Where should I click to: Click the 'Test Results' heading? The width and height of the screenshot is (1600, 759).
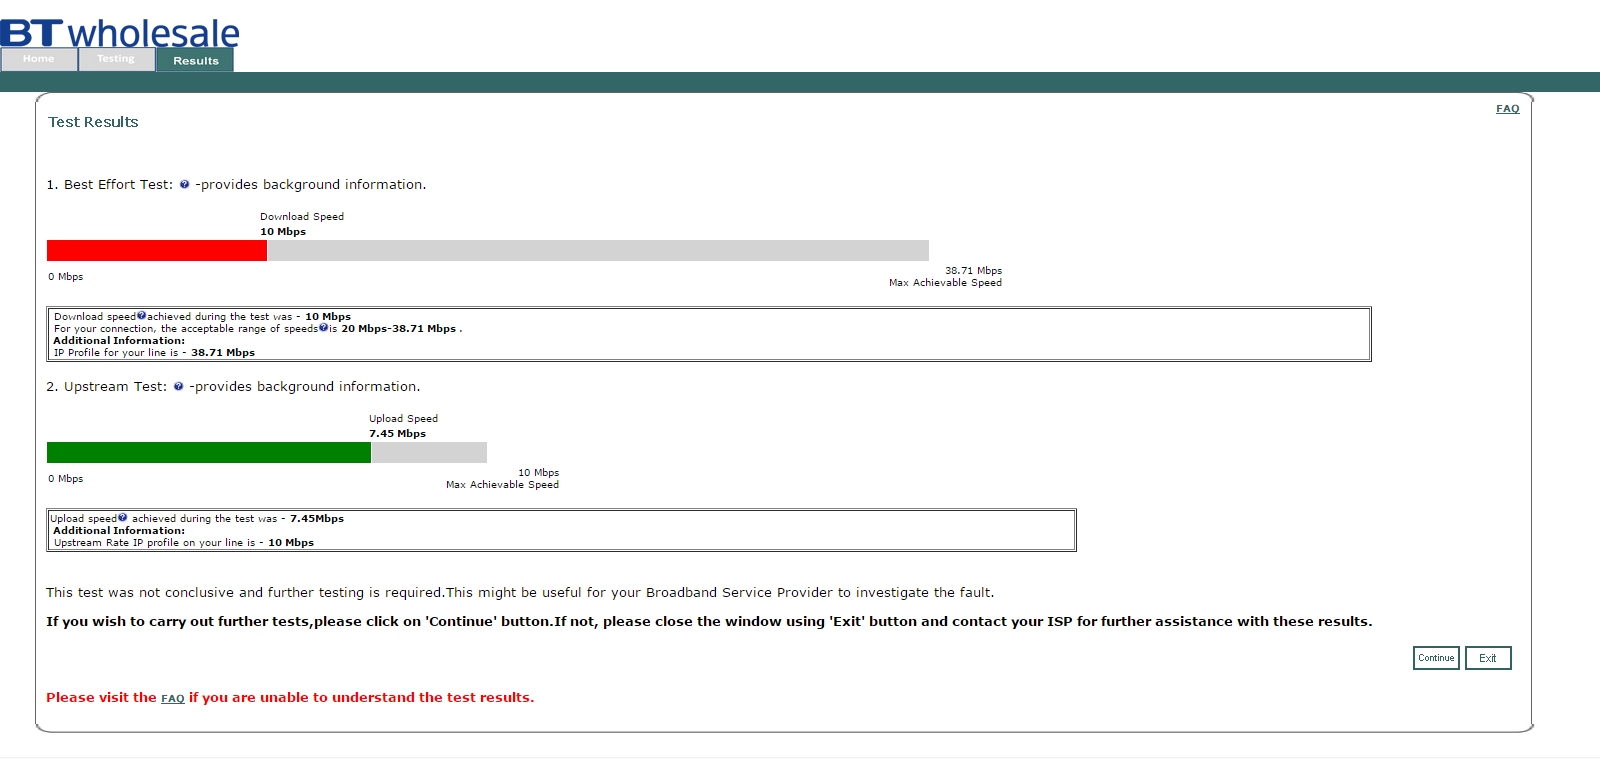tap(93, 122)
